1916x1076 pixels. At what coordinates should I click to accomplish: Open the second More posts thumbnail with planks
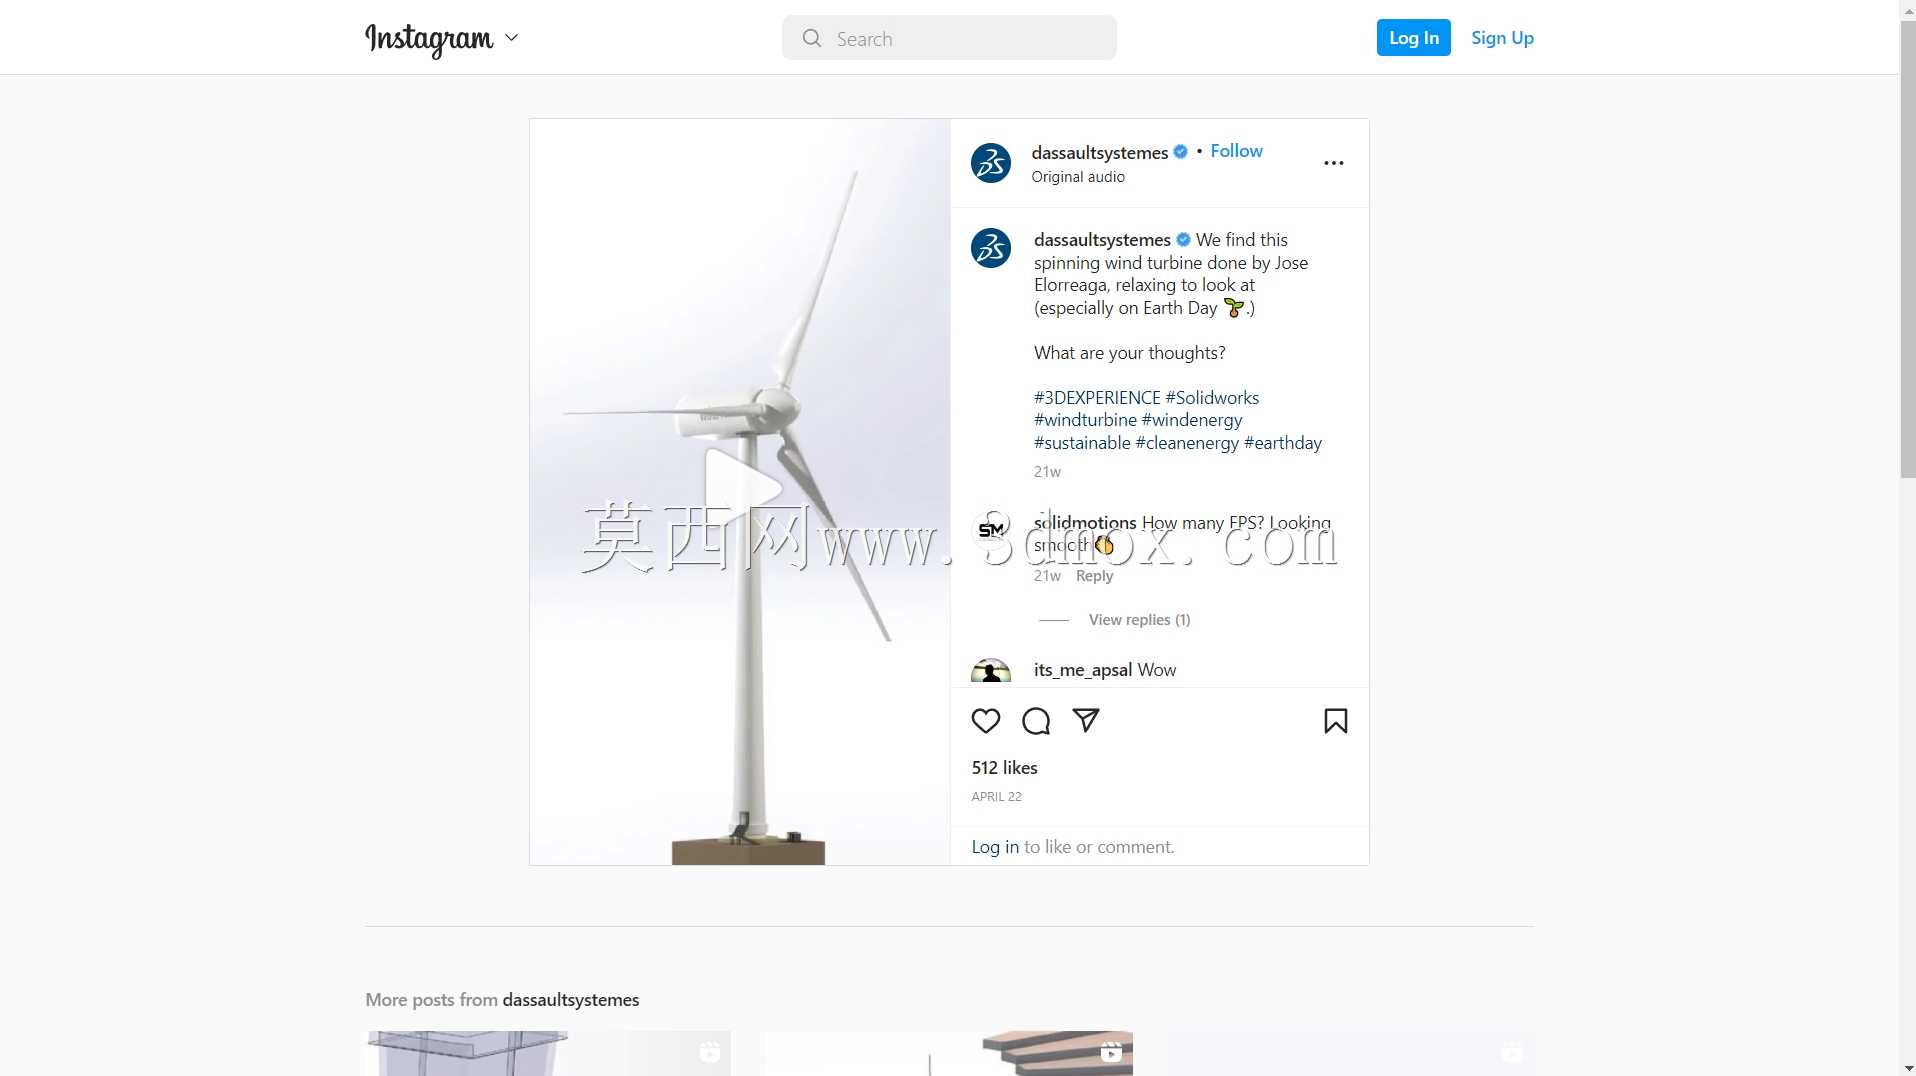click(949, 1053)
